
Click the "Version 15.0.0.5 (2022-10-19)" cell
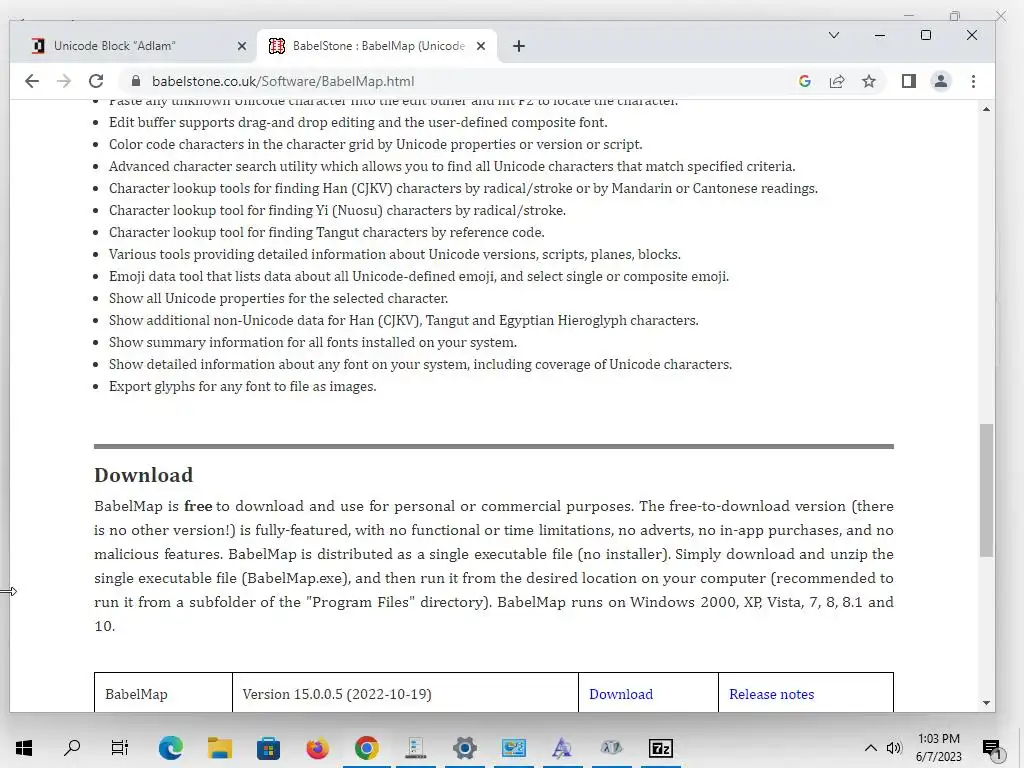click(x=405, y=693)
